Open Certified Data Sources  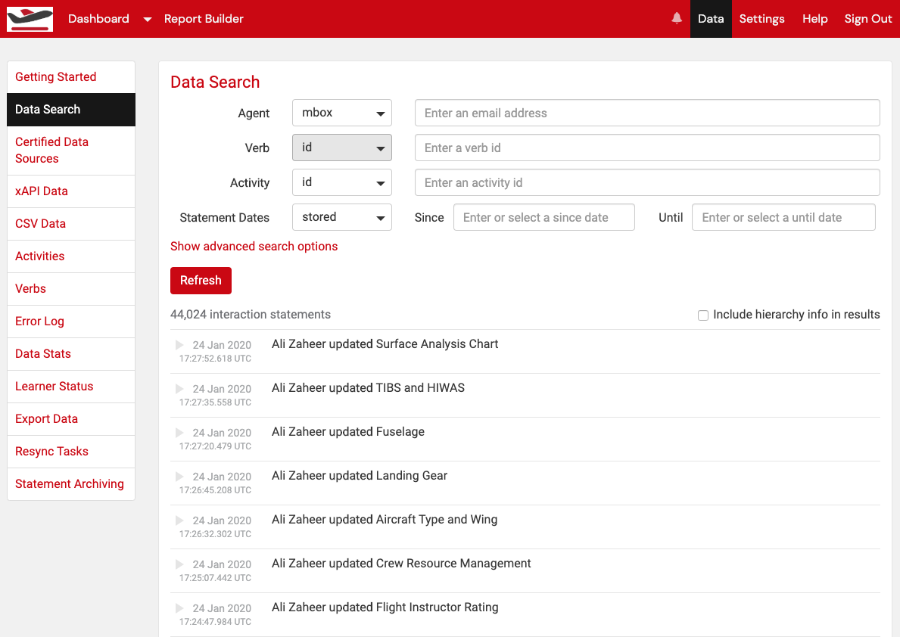[71, 150]
